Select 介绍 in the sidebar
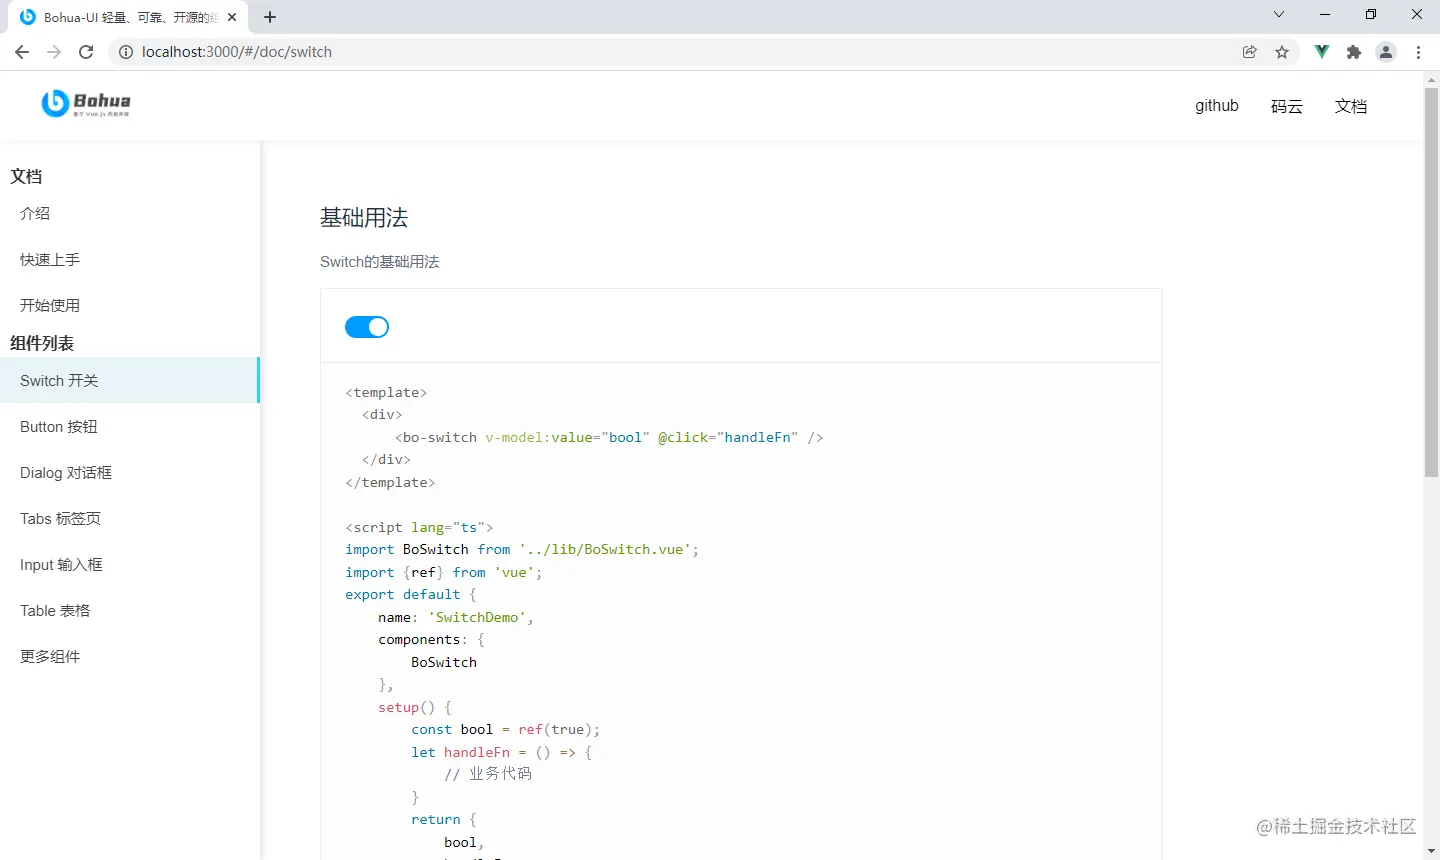Image resolution: width=1440 pixels, height=860 pixels. click(130, 213)
